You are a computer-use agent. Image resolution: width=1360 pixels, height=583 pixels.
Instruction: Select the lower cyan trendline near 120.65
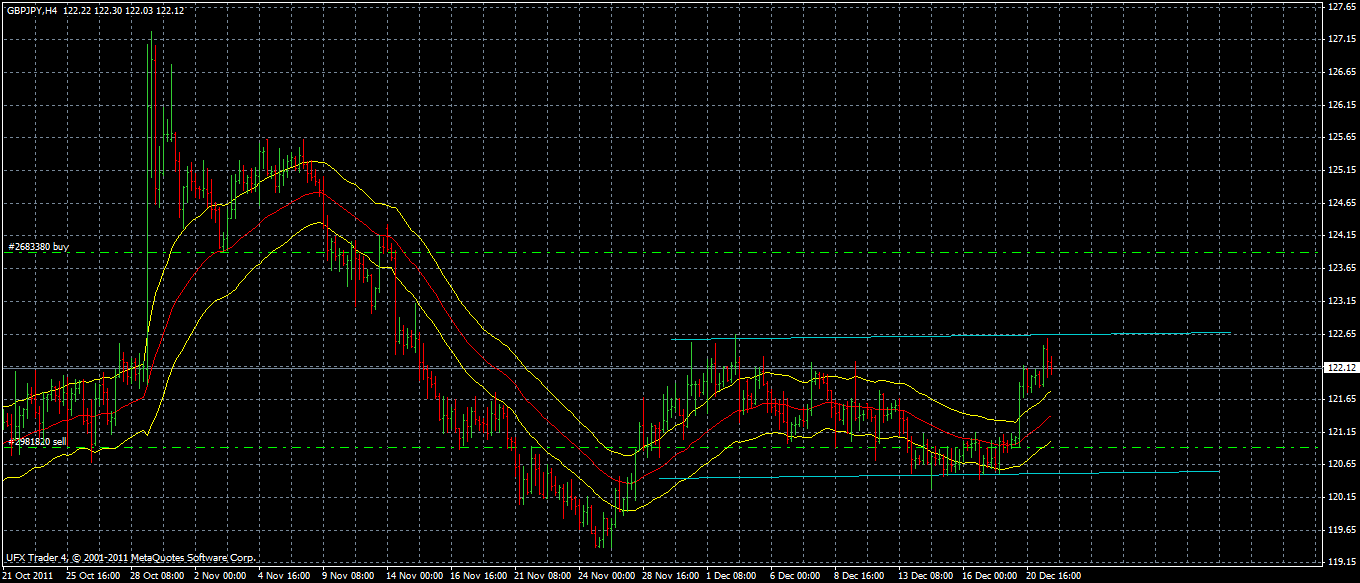tap(940, 475)
